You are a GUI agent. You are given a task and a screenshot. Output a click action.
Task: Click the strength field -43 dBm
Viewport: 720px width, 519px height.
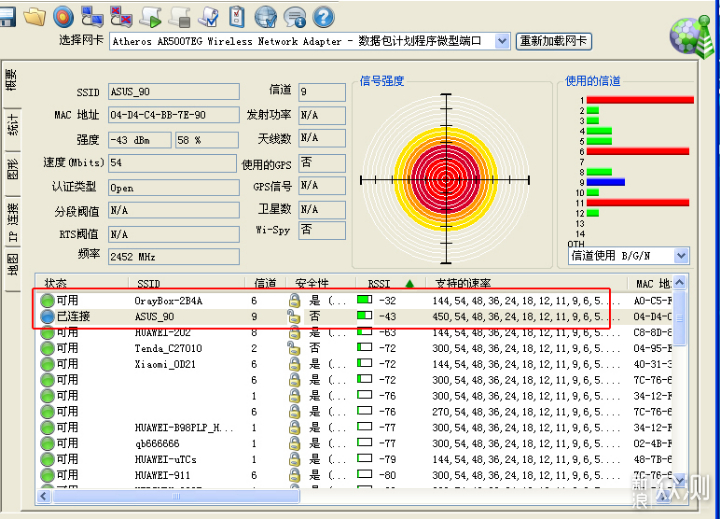click(x=140, y=140)
